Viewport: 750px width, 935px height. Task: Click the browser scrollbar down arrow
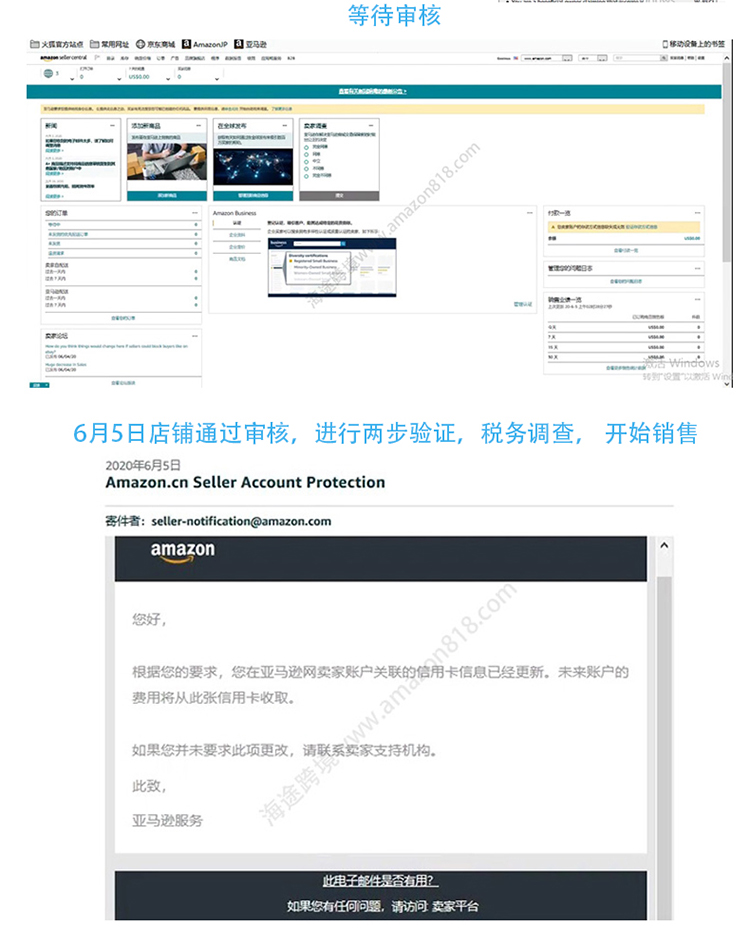(726, 383)
